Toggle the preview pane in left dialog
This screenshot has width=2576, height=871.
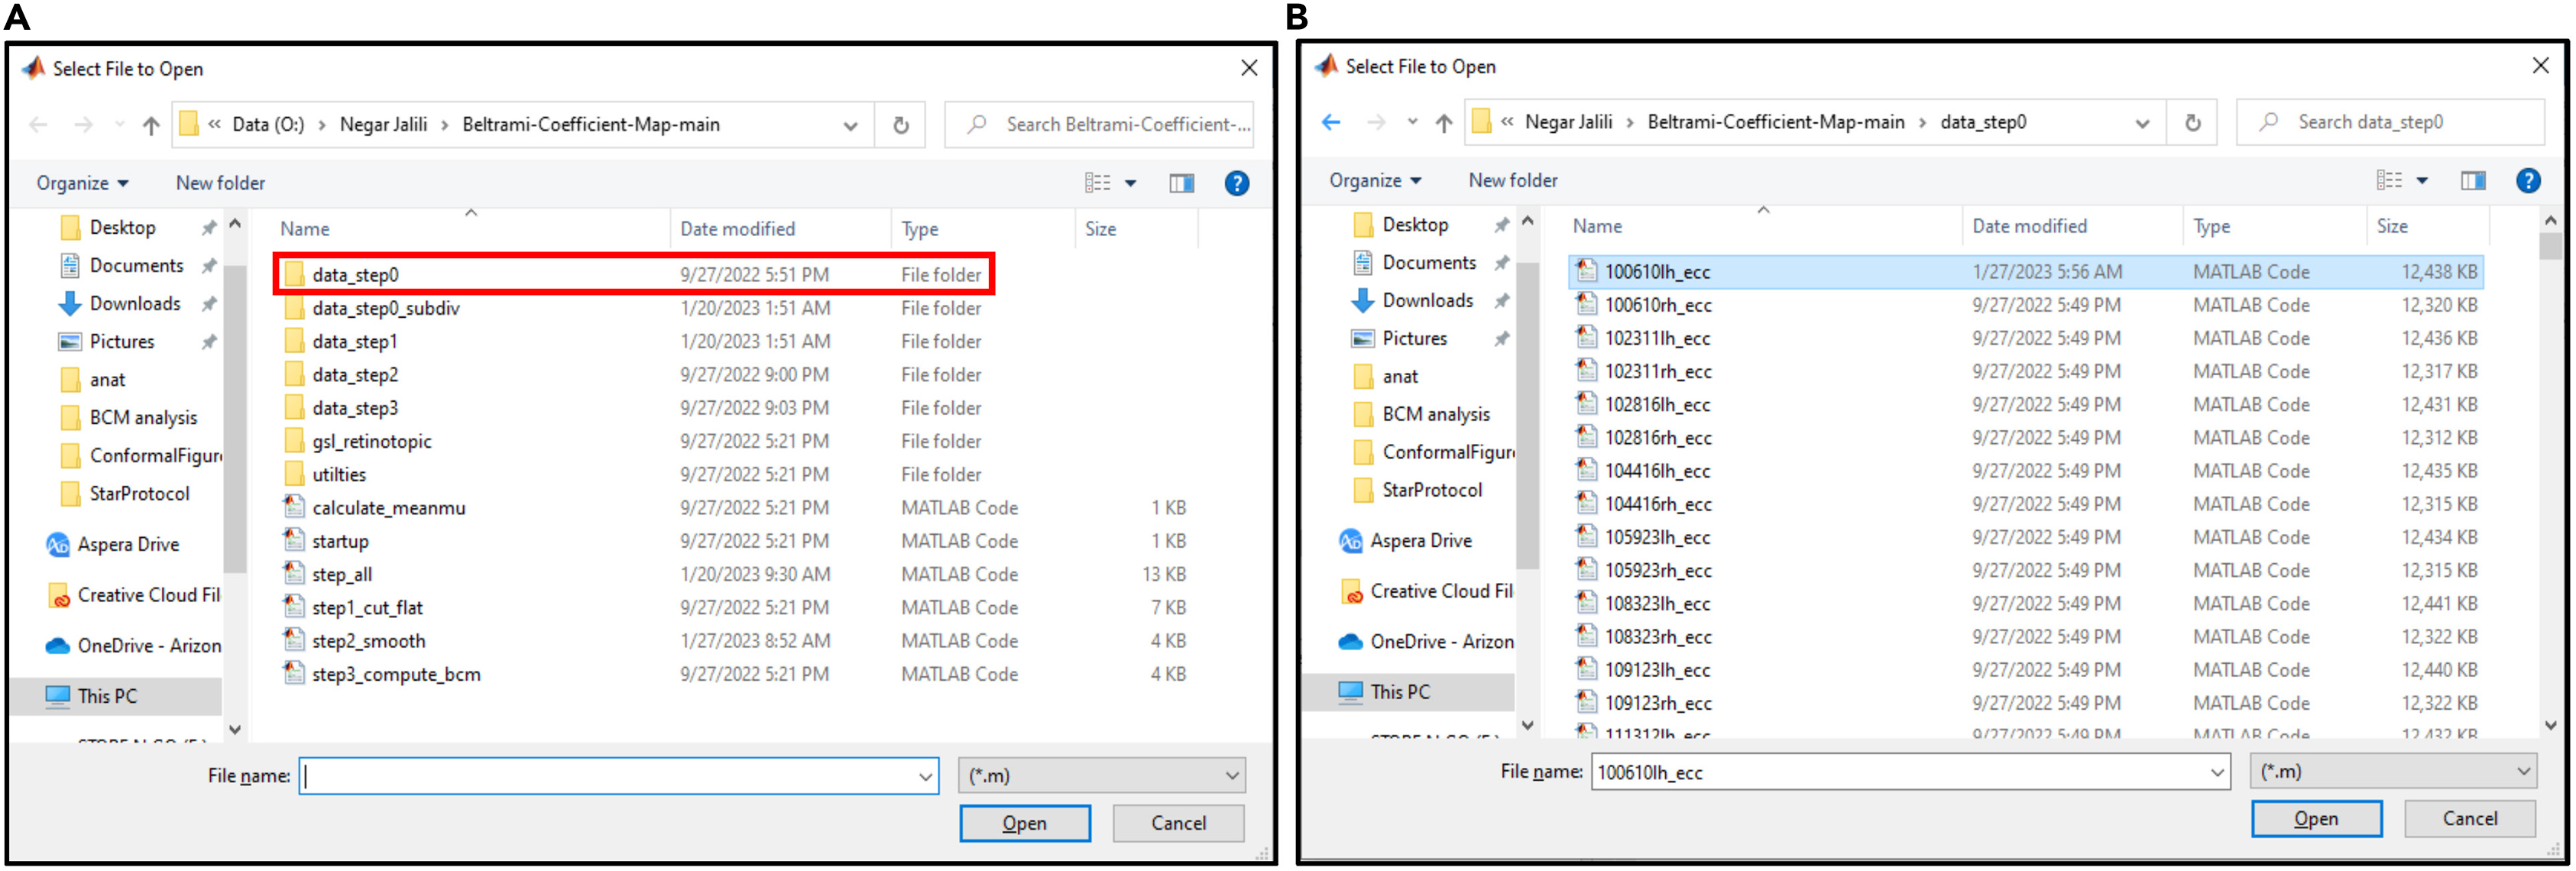point(1181,183)
